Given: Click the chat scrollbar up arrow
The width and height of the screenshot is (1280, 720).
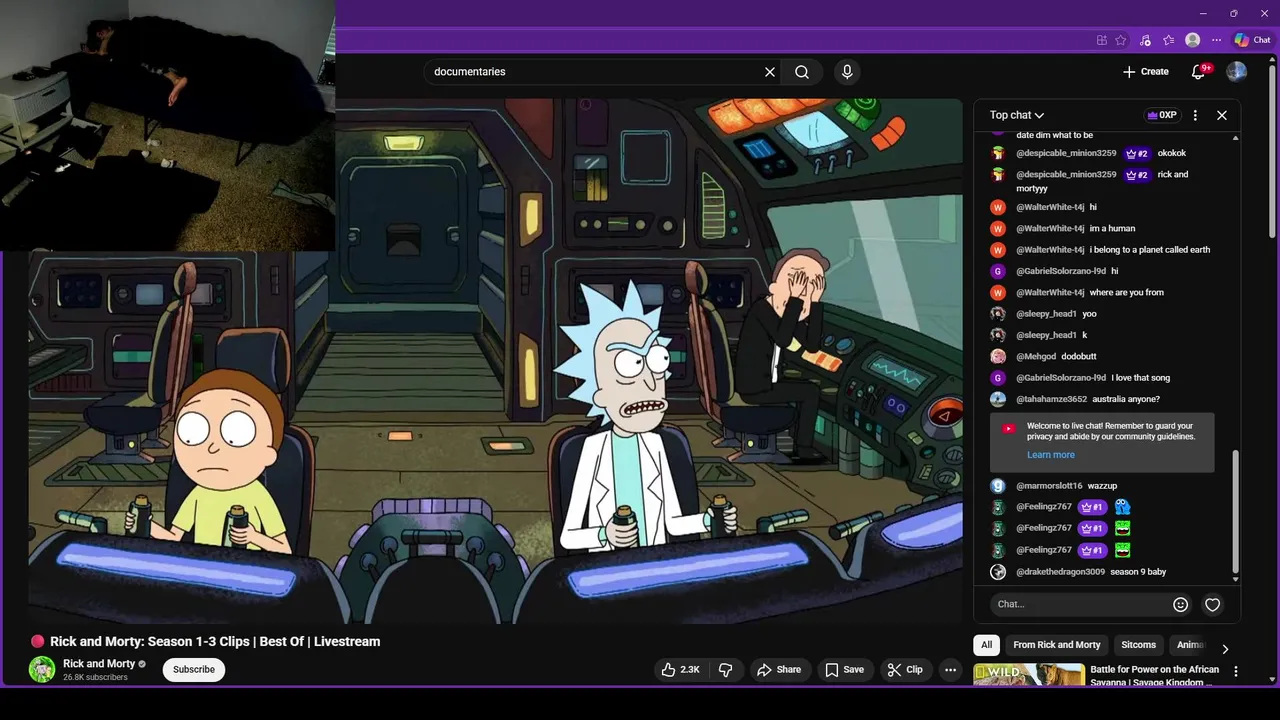Looking at the screenshot, I should [x=1236, y=138].
